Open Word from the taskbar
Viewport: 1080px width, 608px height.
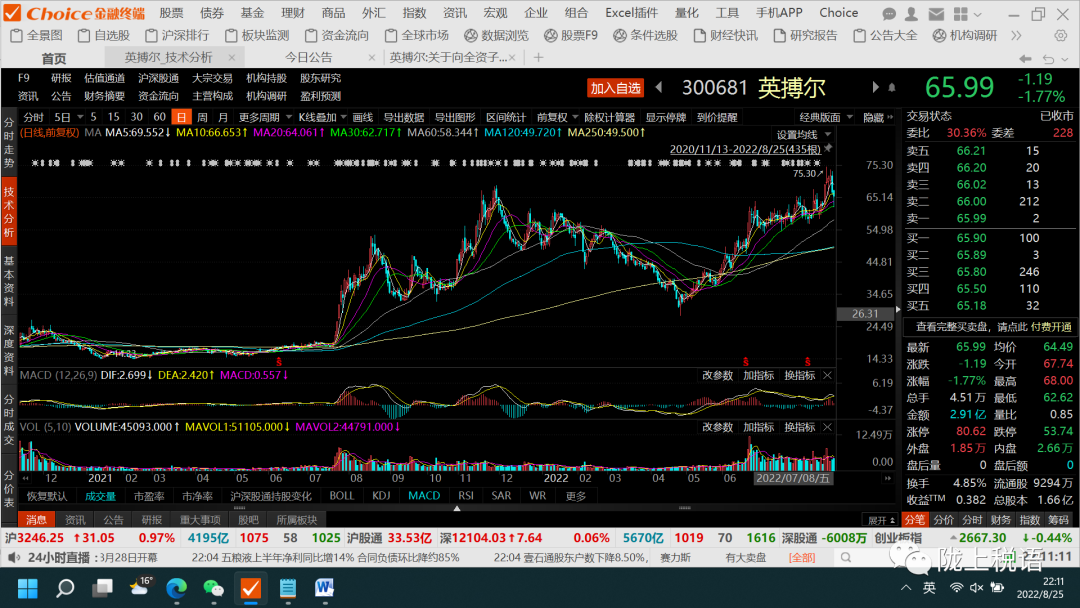(x=324, y=588)
